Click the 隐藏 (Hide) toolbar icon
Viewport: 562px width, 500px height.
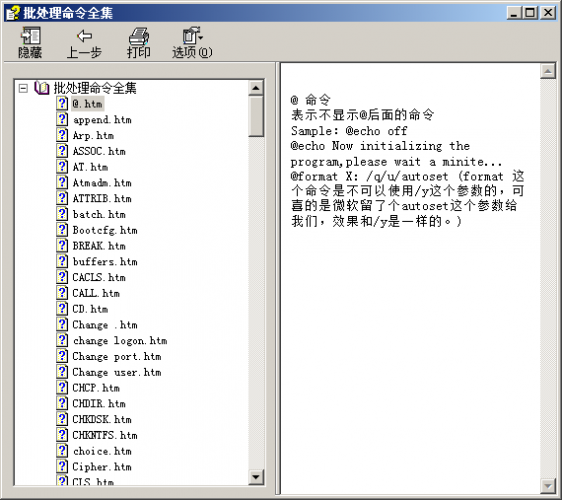pos(30,35)
